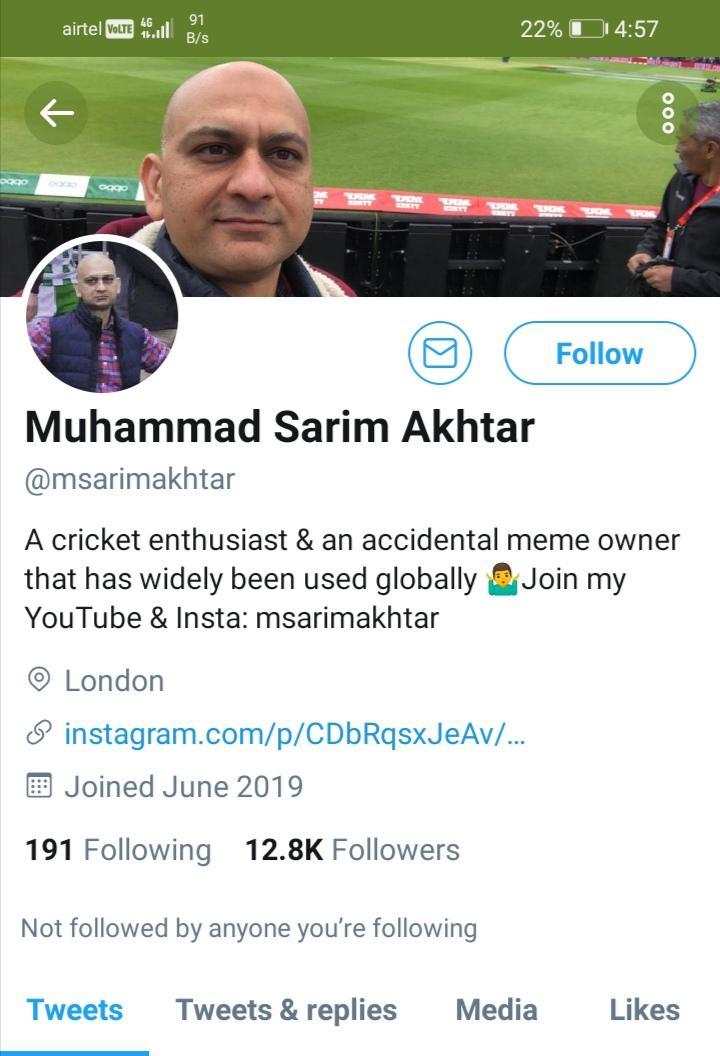
Task: Open the three-dot overflow menu
Action: click(668, 114)
